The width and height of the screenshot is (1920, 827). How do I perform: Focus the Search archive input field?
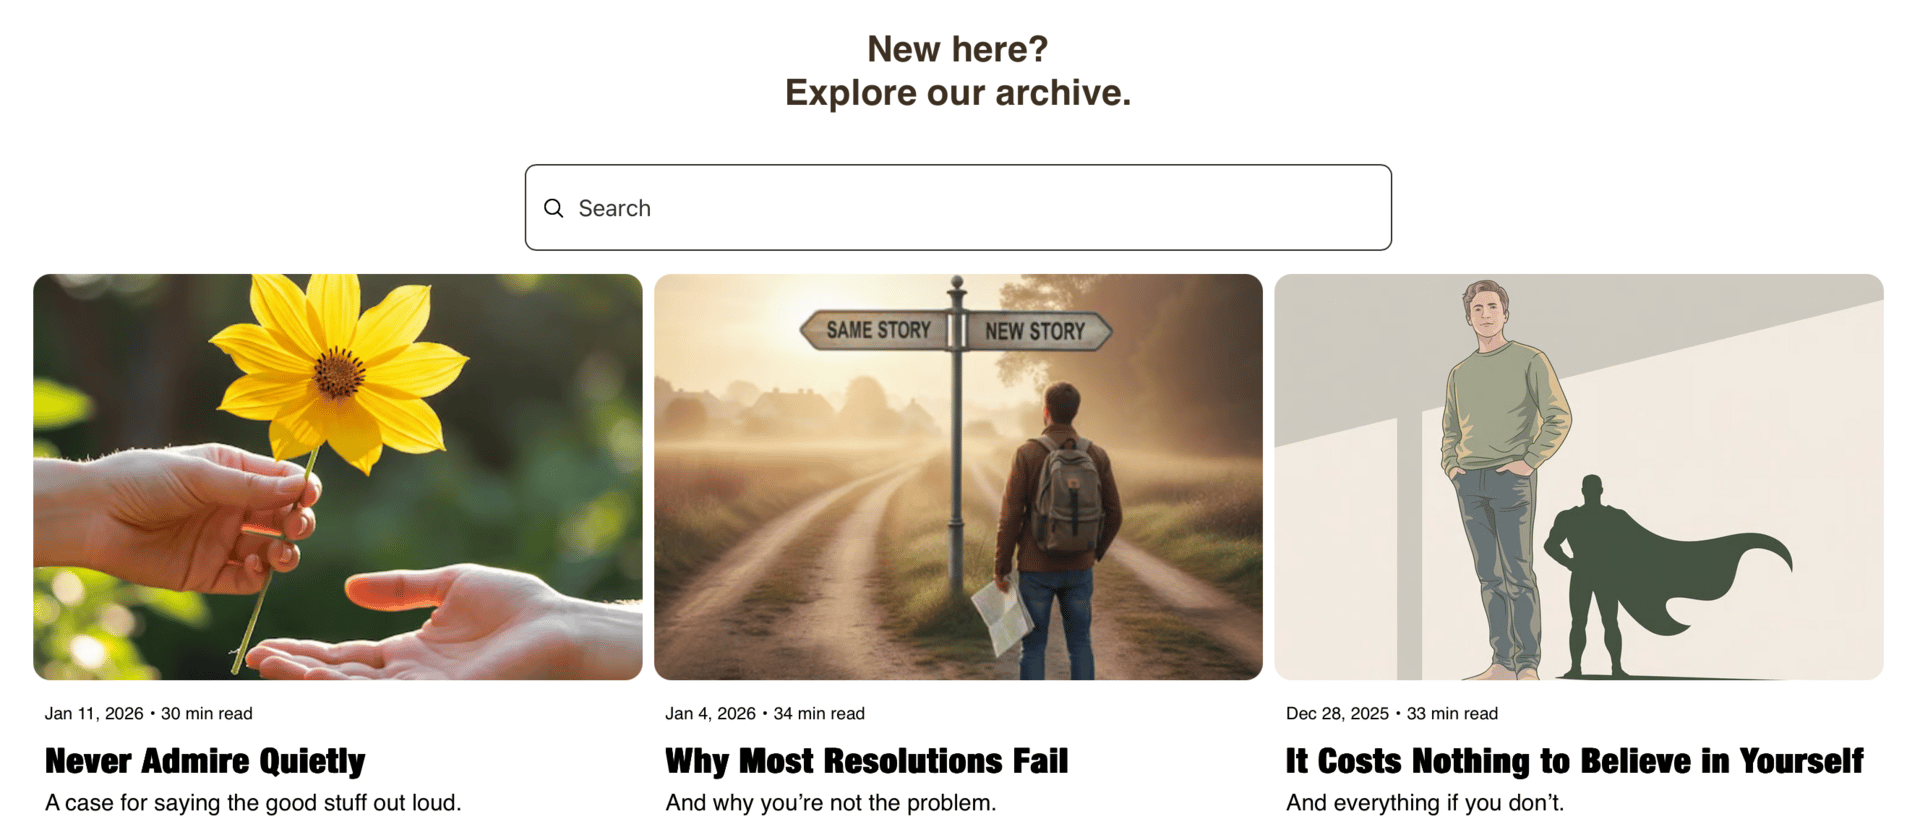958,208
